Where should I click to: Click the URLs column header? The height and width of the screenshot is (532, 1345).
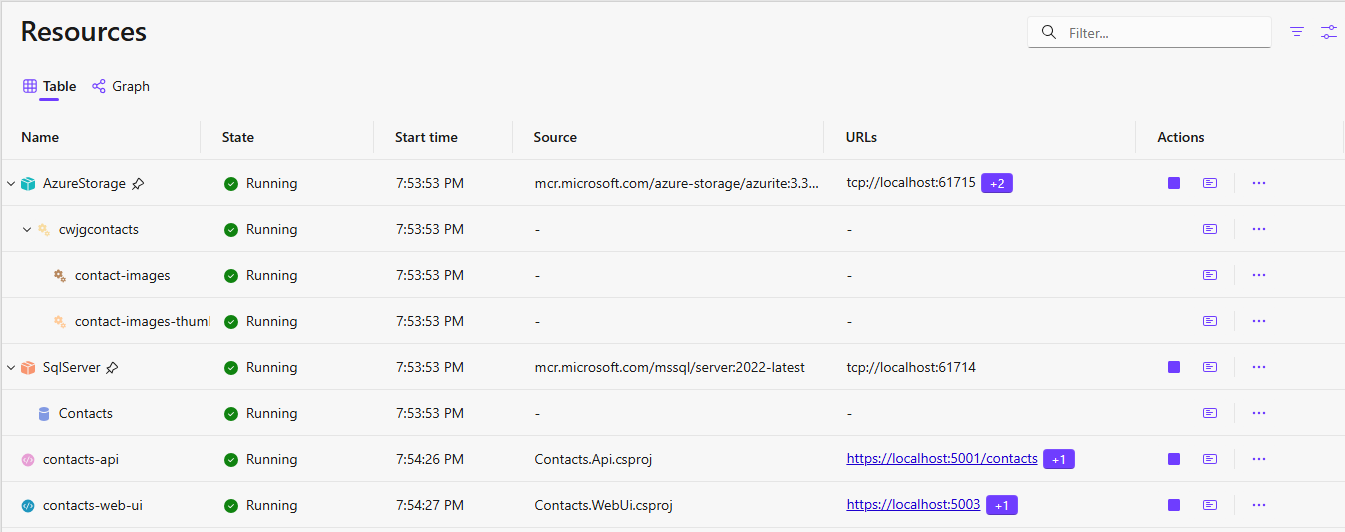coord(861,137)
